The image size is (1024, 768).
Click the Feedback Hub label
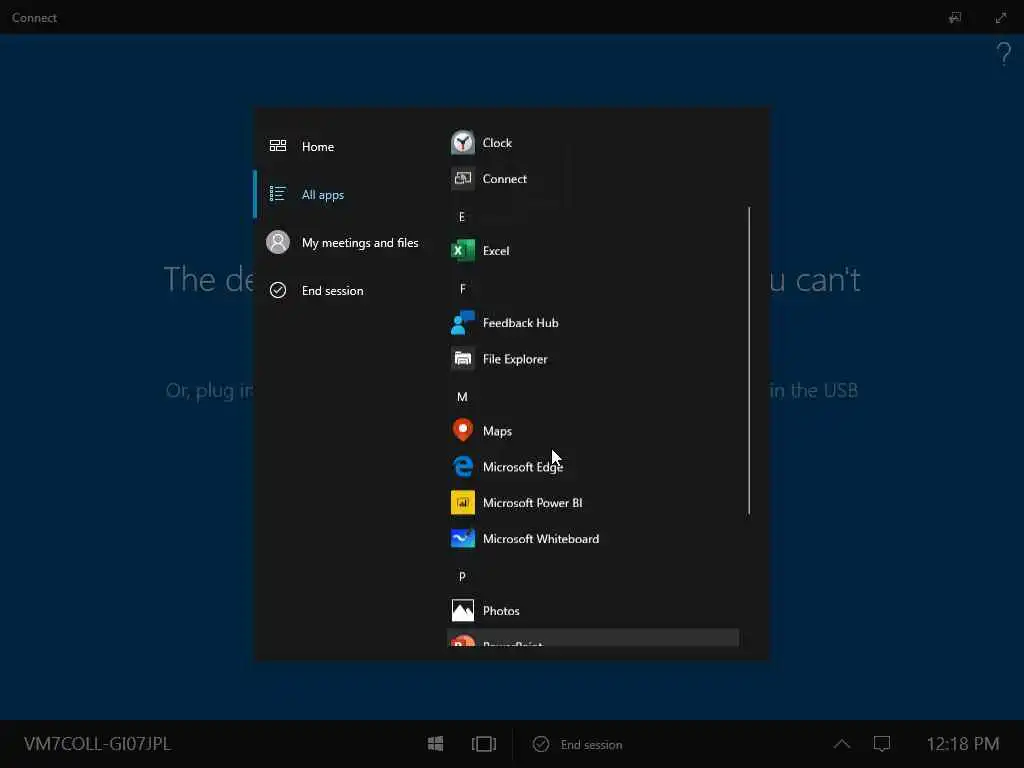pos(520,323)
